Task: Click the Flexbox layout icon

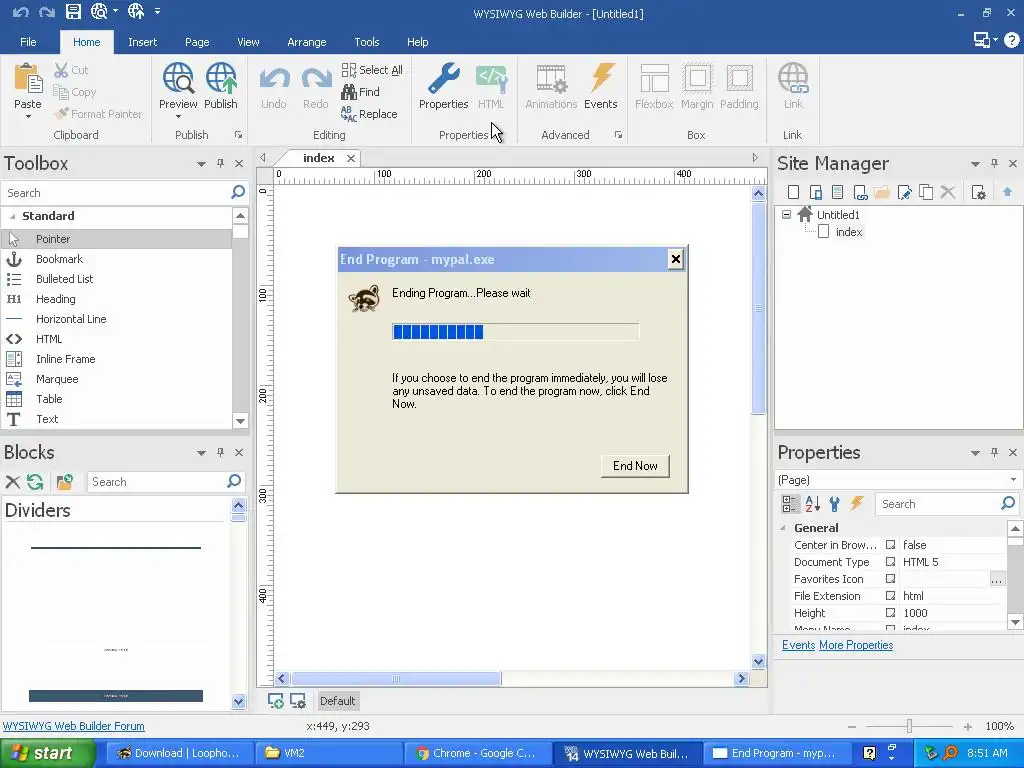Action: click(x=654, y=78)
